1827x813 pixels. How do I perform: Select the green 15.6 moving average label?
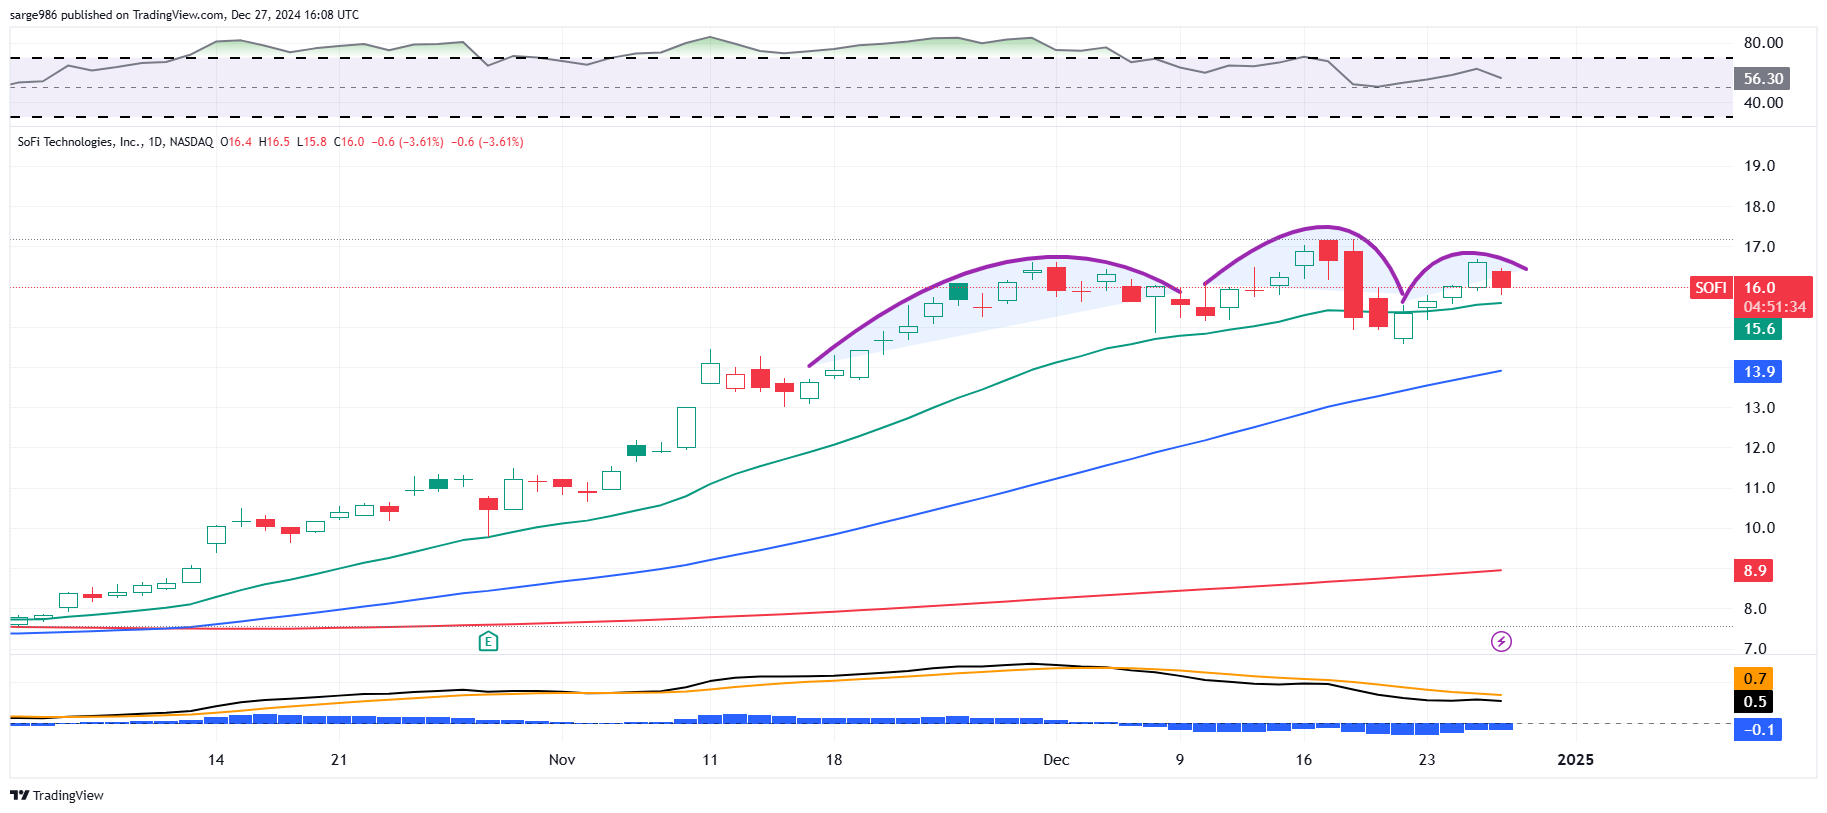pyautogui.click(x=1758, y=329)
